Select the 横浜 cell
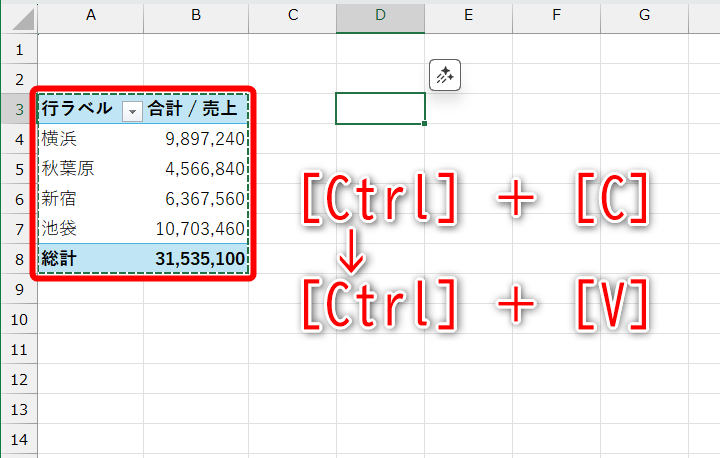720x458 pixels. (x=90, y=139)
